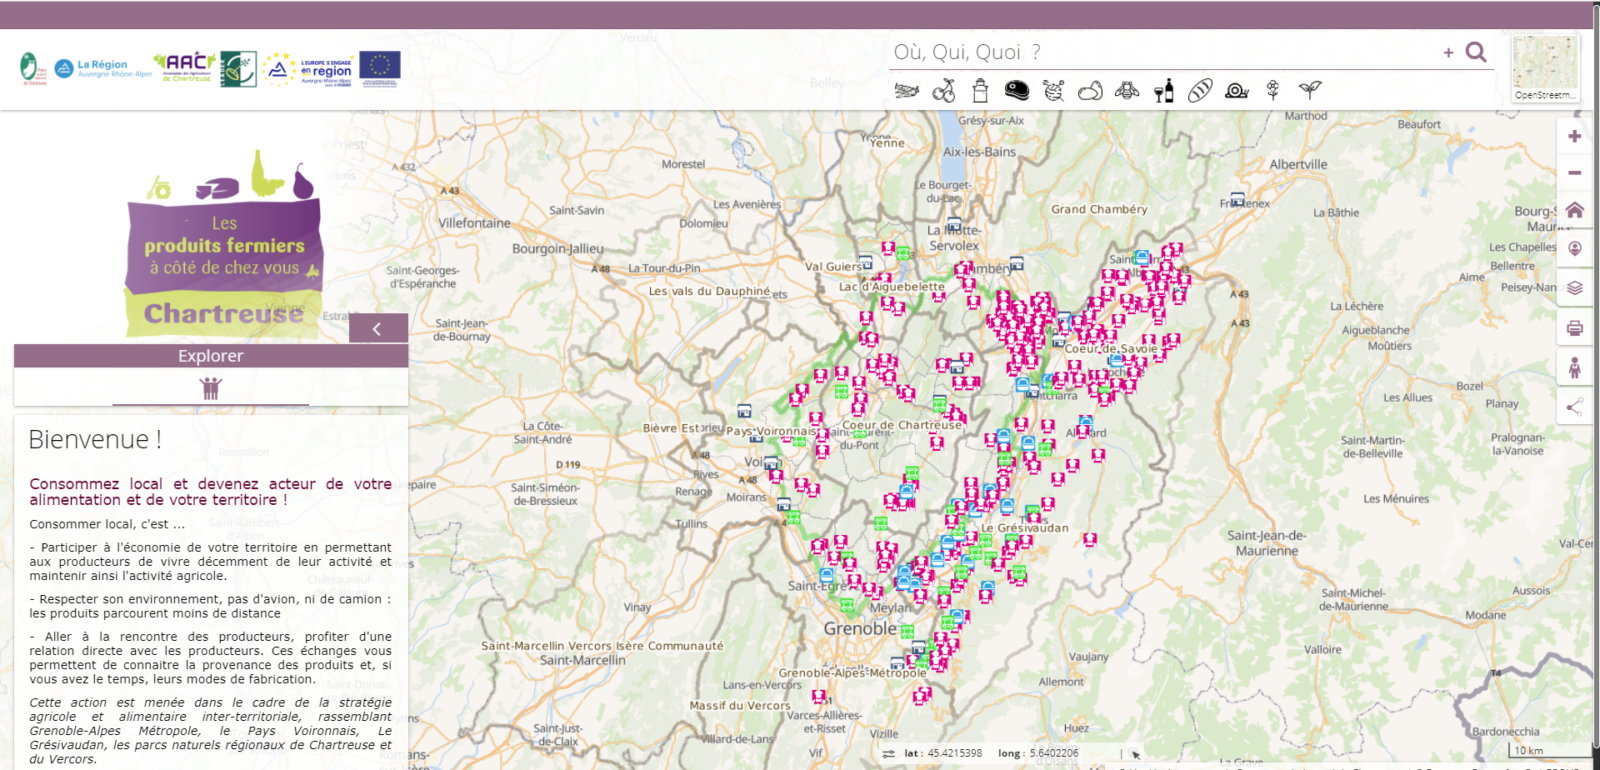Toggle the eggs category filter

(x=1090, y=91)
